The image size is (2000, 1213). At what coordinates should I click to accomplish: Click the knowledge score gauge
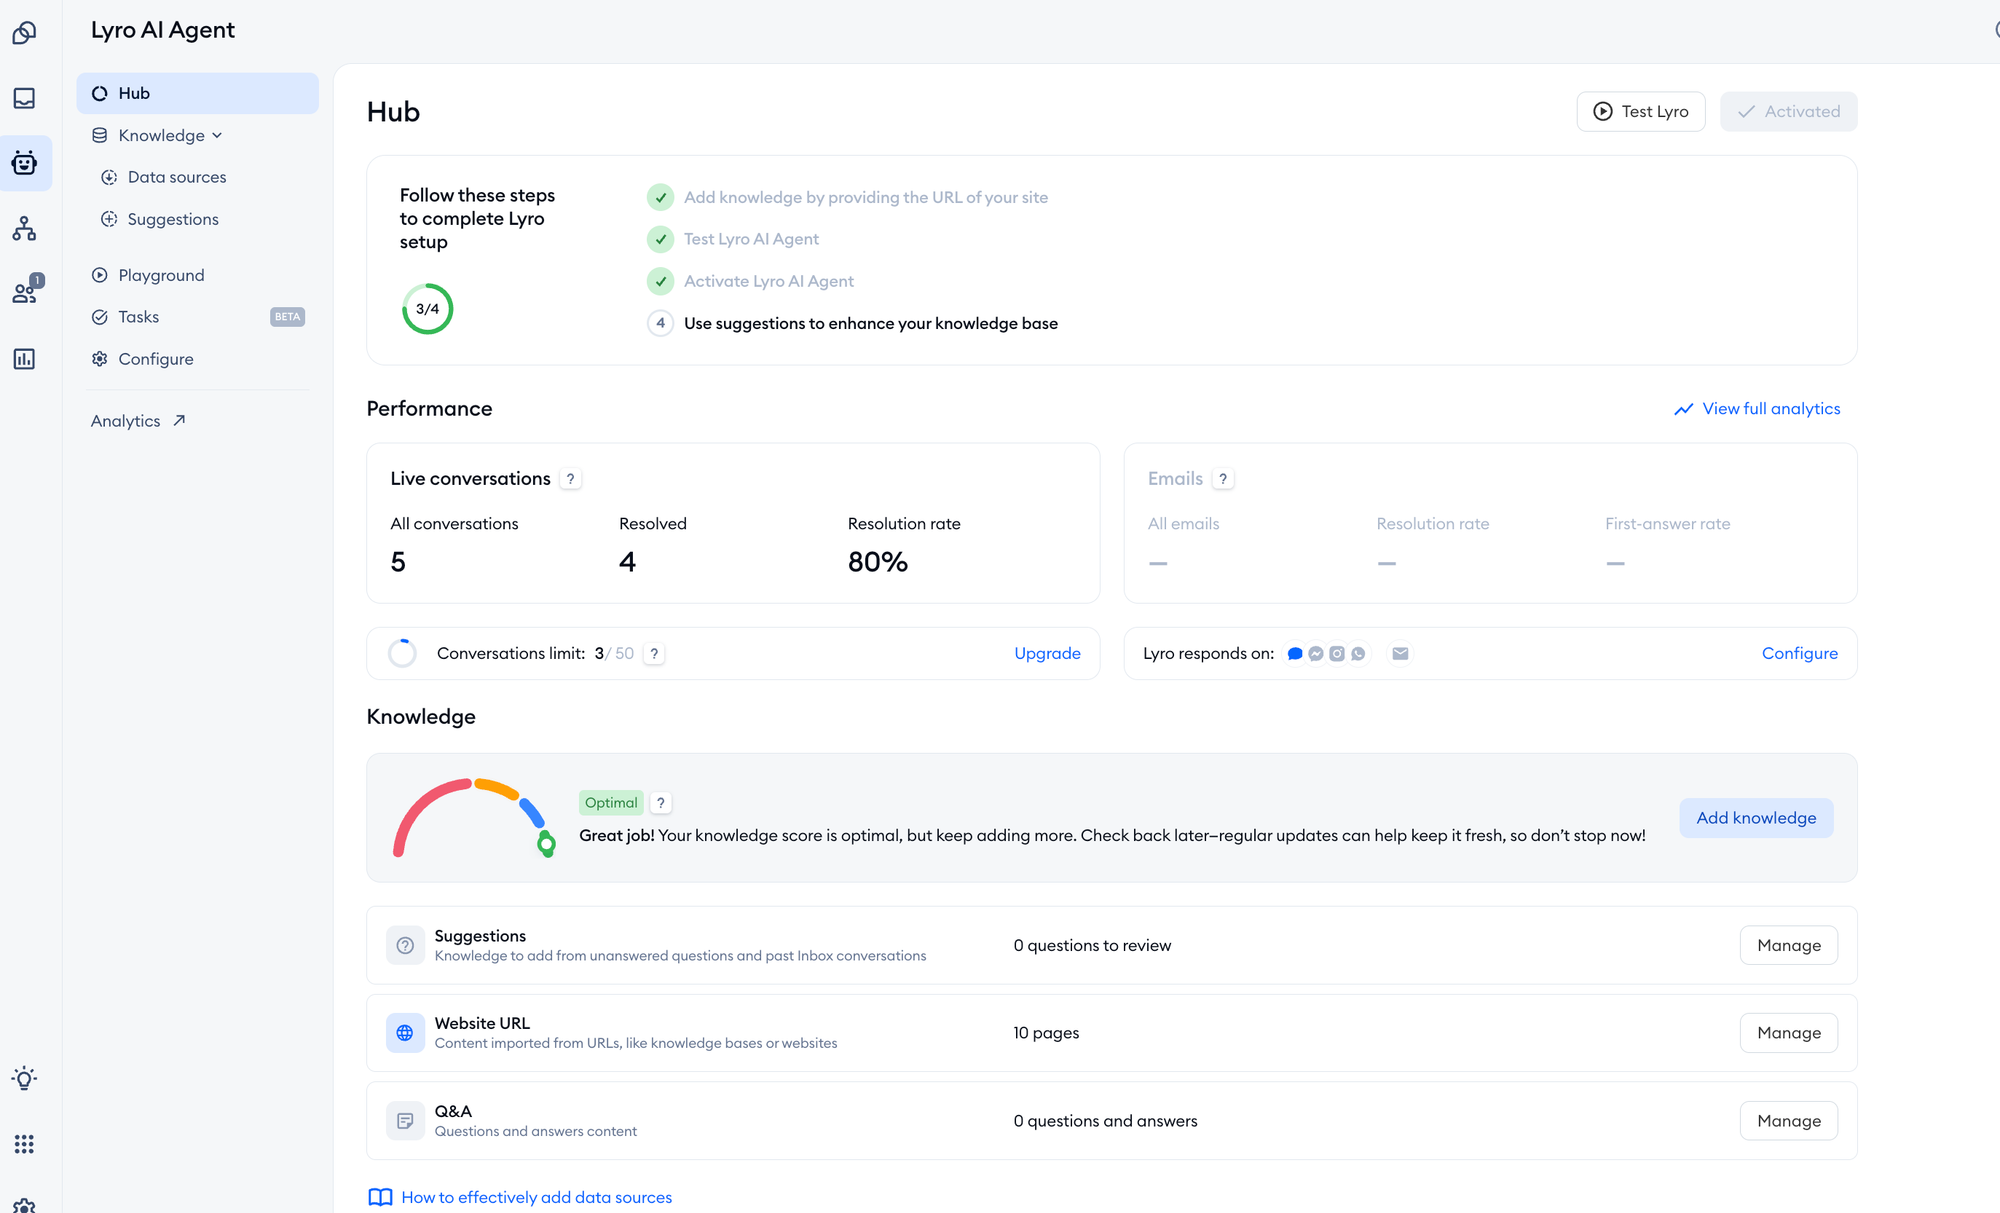coord(474,818)
